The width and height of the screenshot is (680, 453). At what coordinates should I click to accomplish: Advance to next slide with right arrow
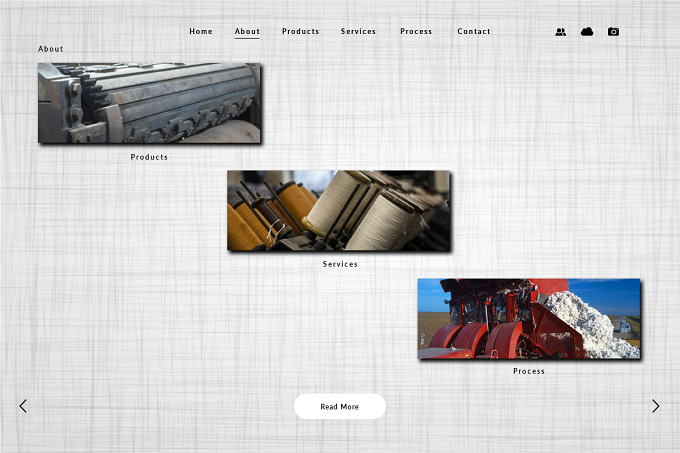coord(656,406)
